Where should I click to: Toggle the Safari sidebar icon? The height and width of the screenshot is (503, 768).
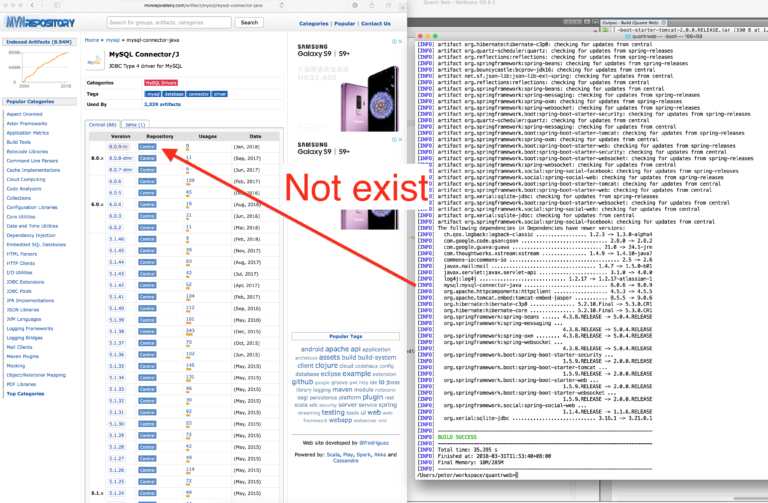pyautogui.click(x=57, y=5)
